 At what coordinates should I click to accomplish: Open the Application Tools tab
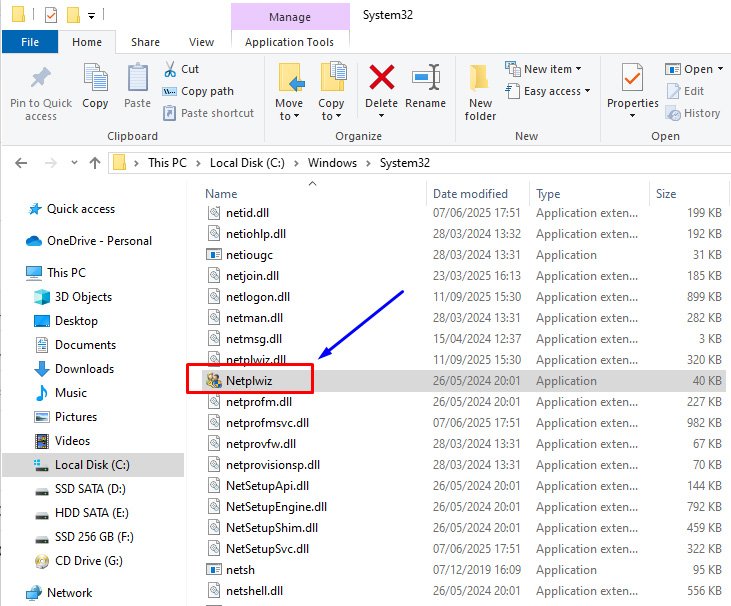click(290, 42)
